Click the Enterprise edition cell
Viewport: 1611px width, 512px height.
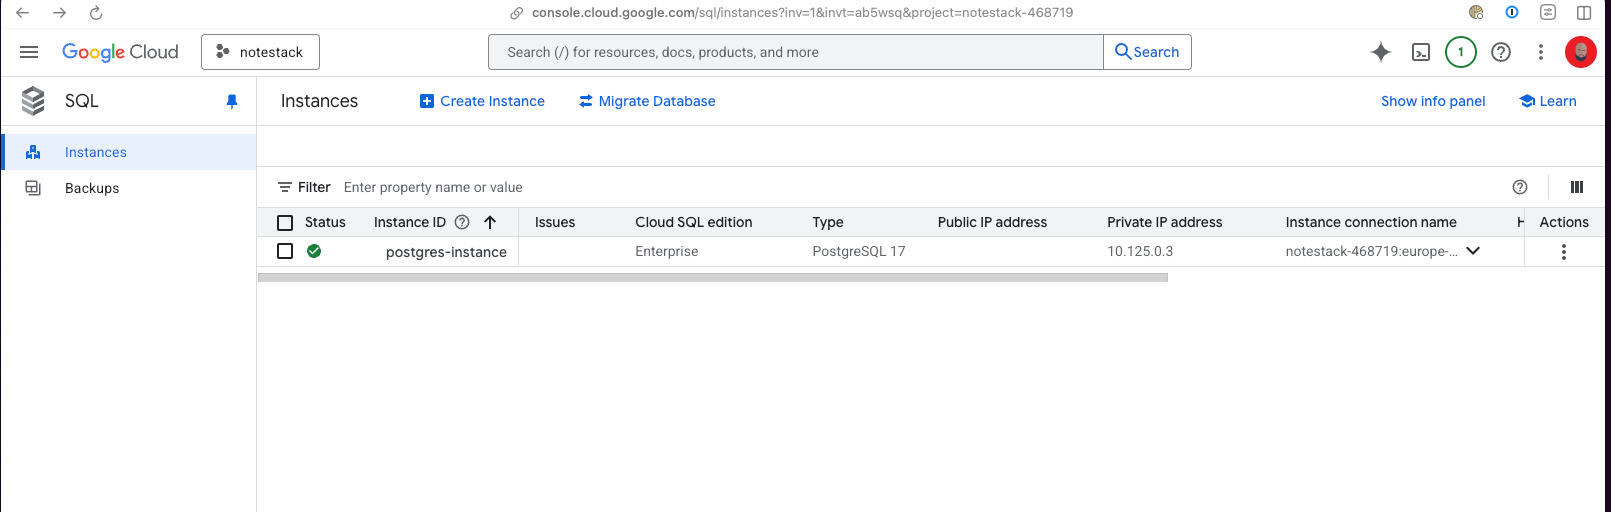click(x=667, y=251)
